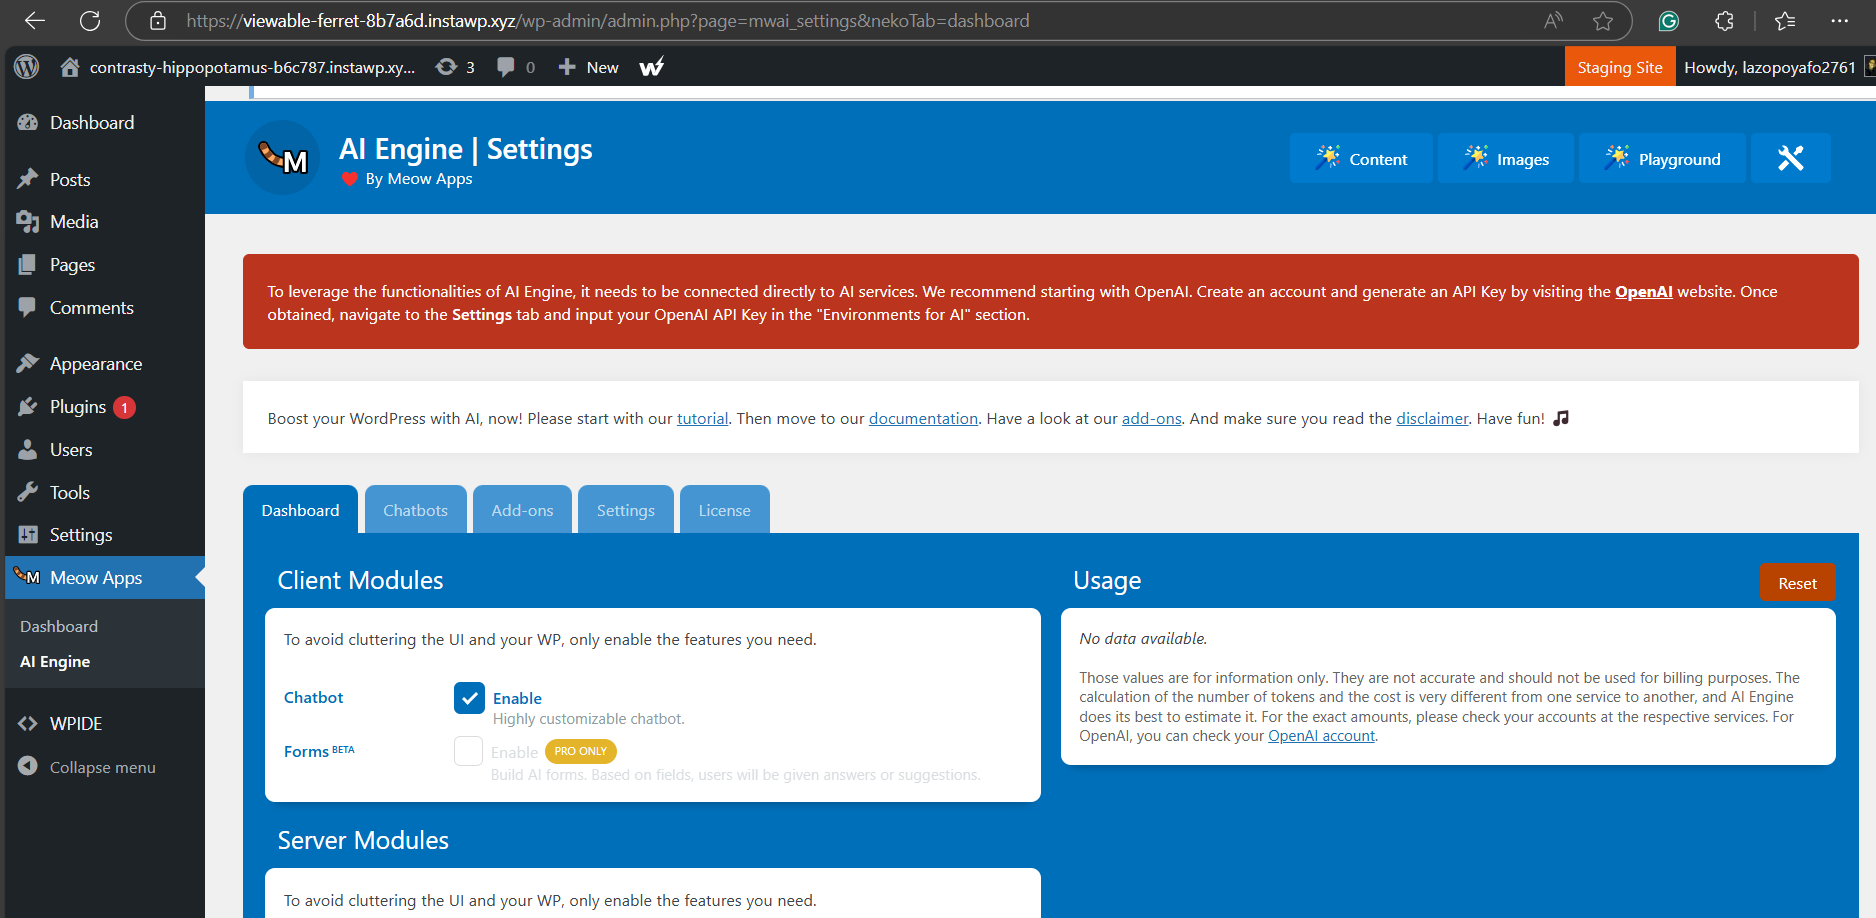Click PRO ONLY badge
Screen dimensions: 1876x918
580,751
